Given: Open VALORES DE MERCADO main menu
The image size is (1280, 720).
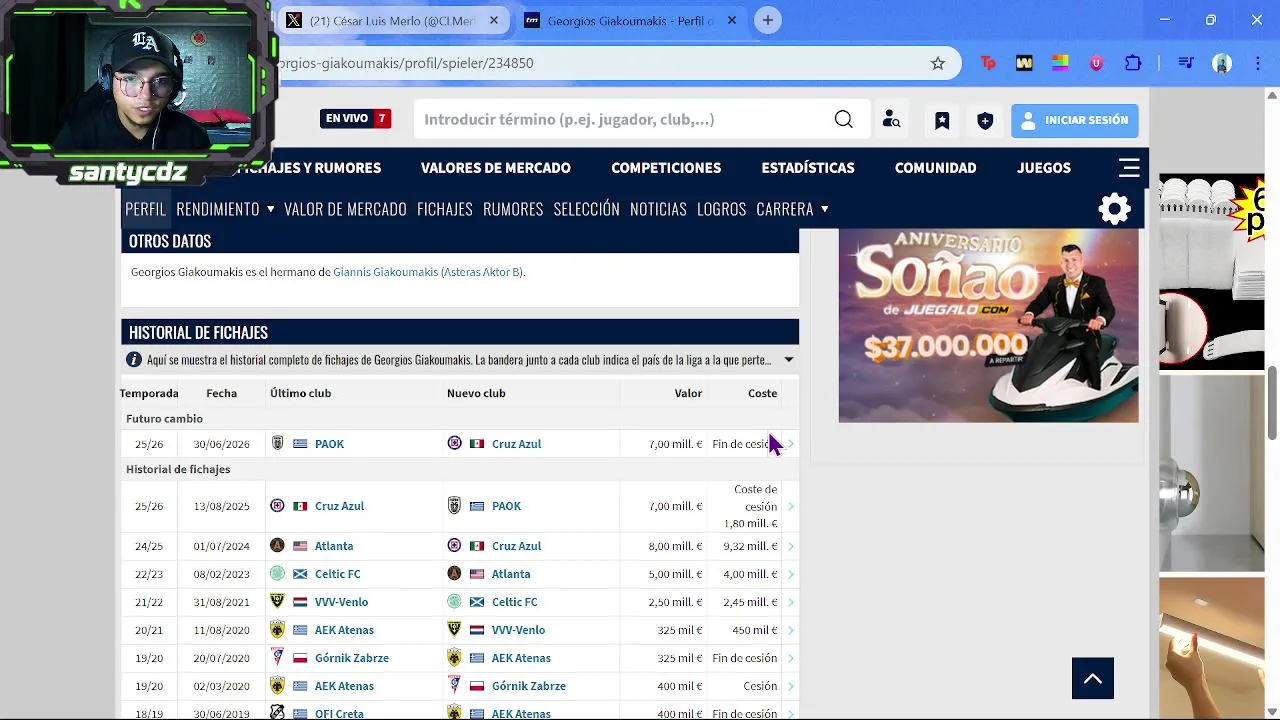Looking at the screenshot, I should point(496,168).
